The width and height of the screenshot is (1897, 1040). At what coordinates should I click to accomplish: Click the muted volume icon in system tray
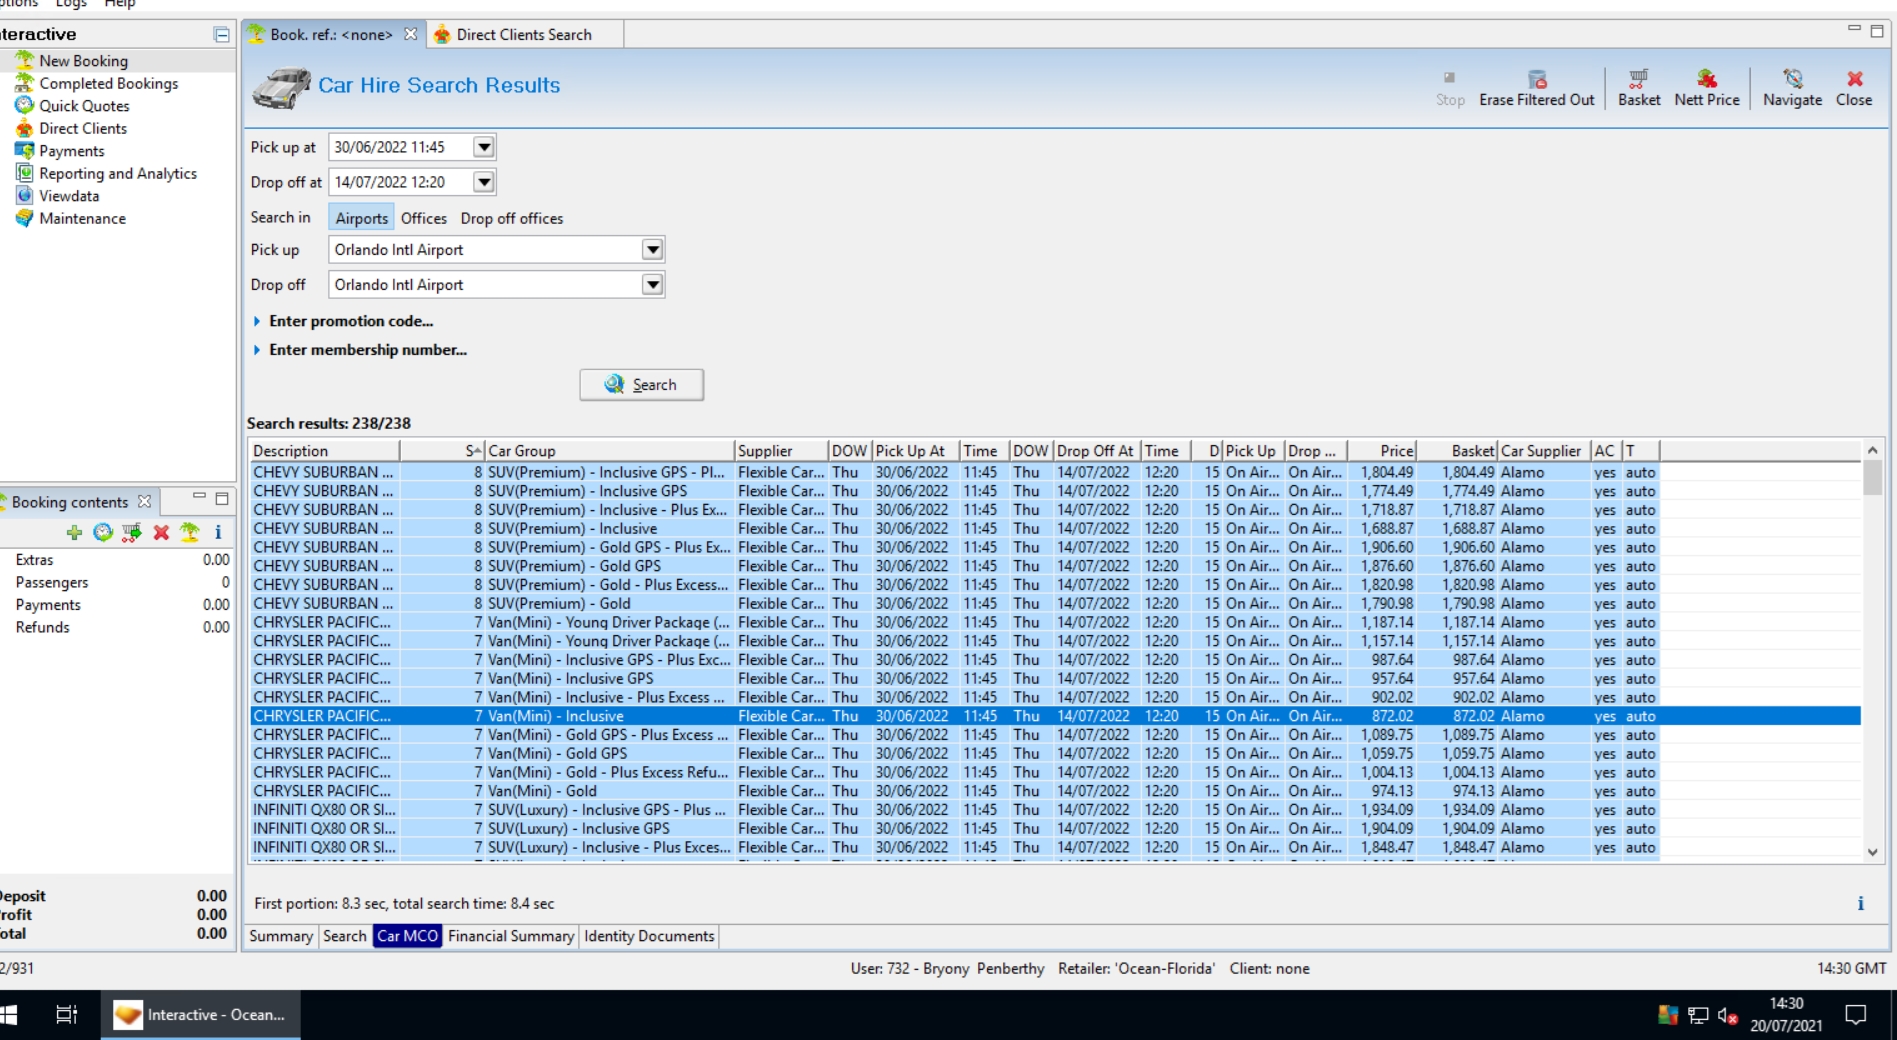(1727, 1016)
